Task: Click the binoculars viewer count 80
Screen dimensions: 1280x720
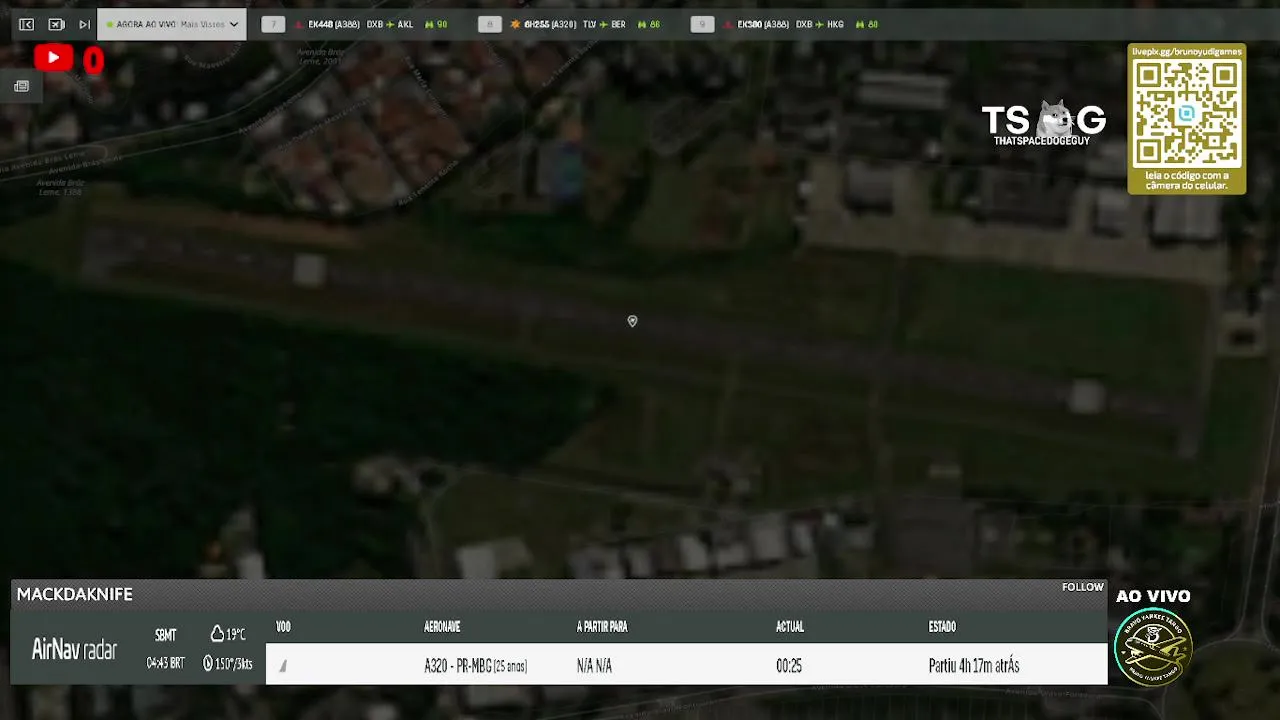Action: (867, 24)
